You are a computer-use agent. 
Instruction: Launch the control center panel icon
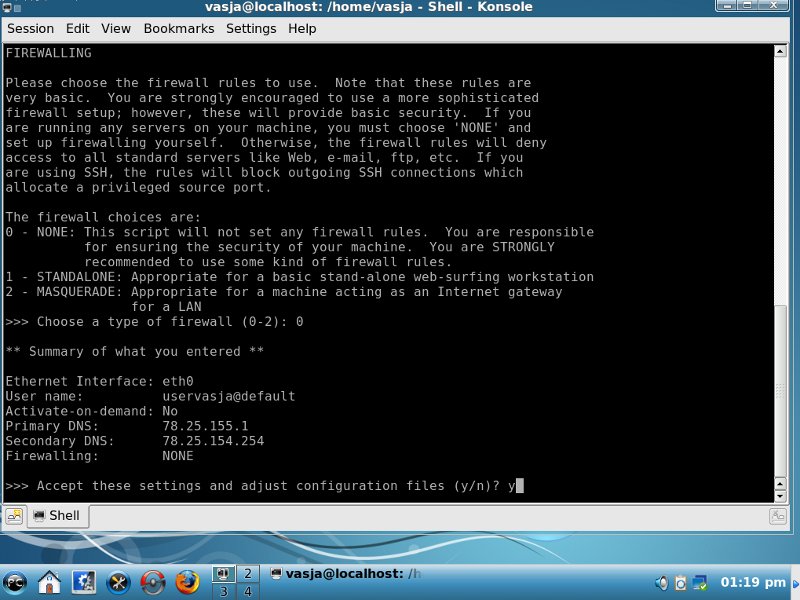[85, 581]
